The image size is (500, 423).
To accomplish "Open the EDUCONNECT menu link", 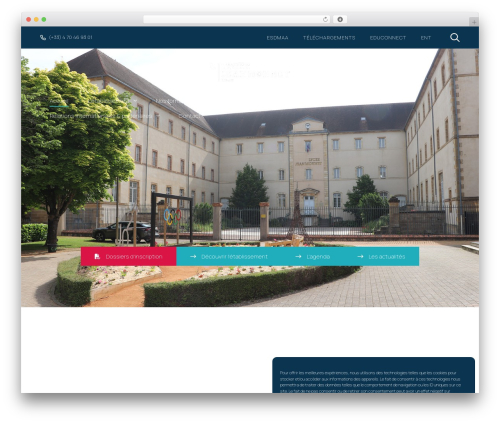I will [388, 38].
